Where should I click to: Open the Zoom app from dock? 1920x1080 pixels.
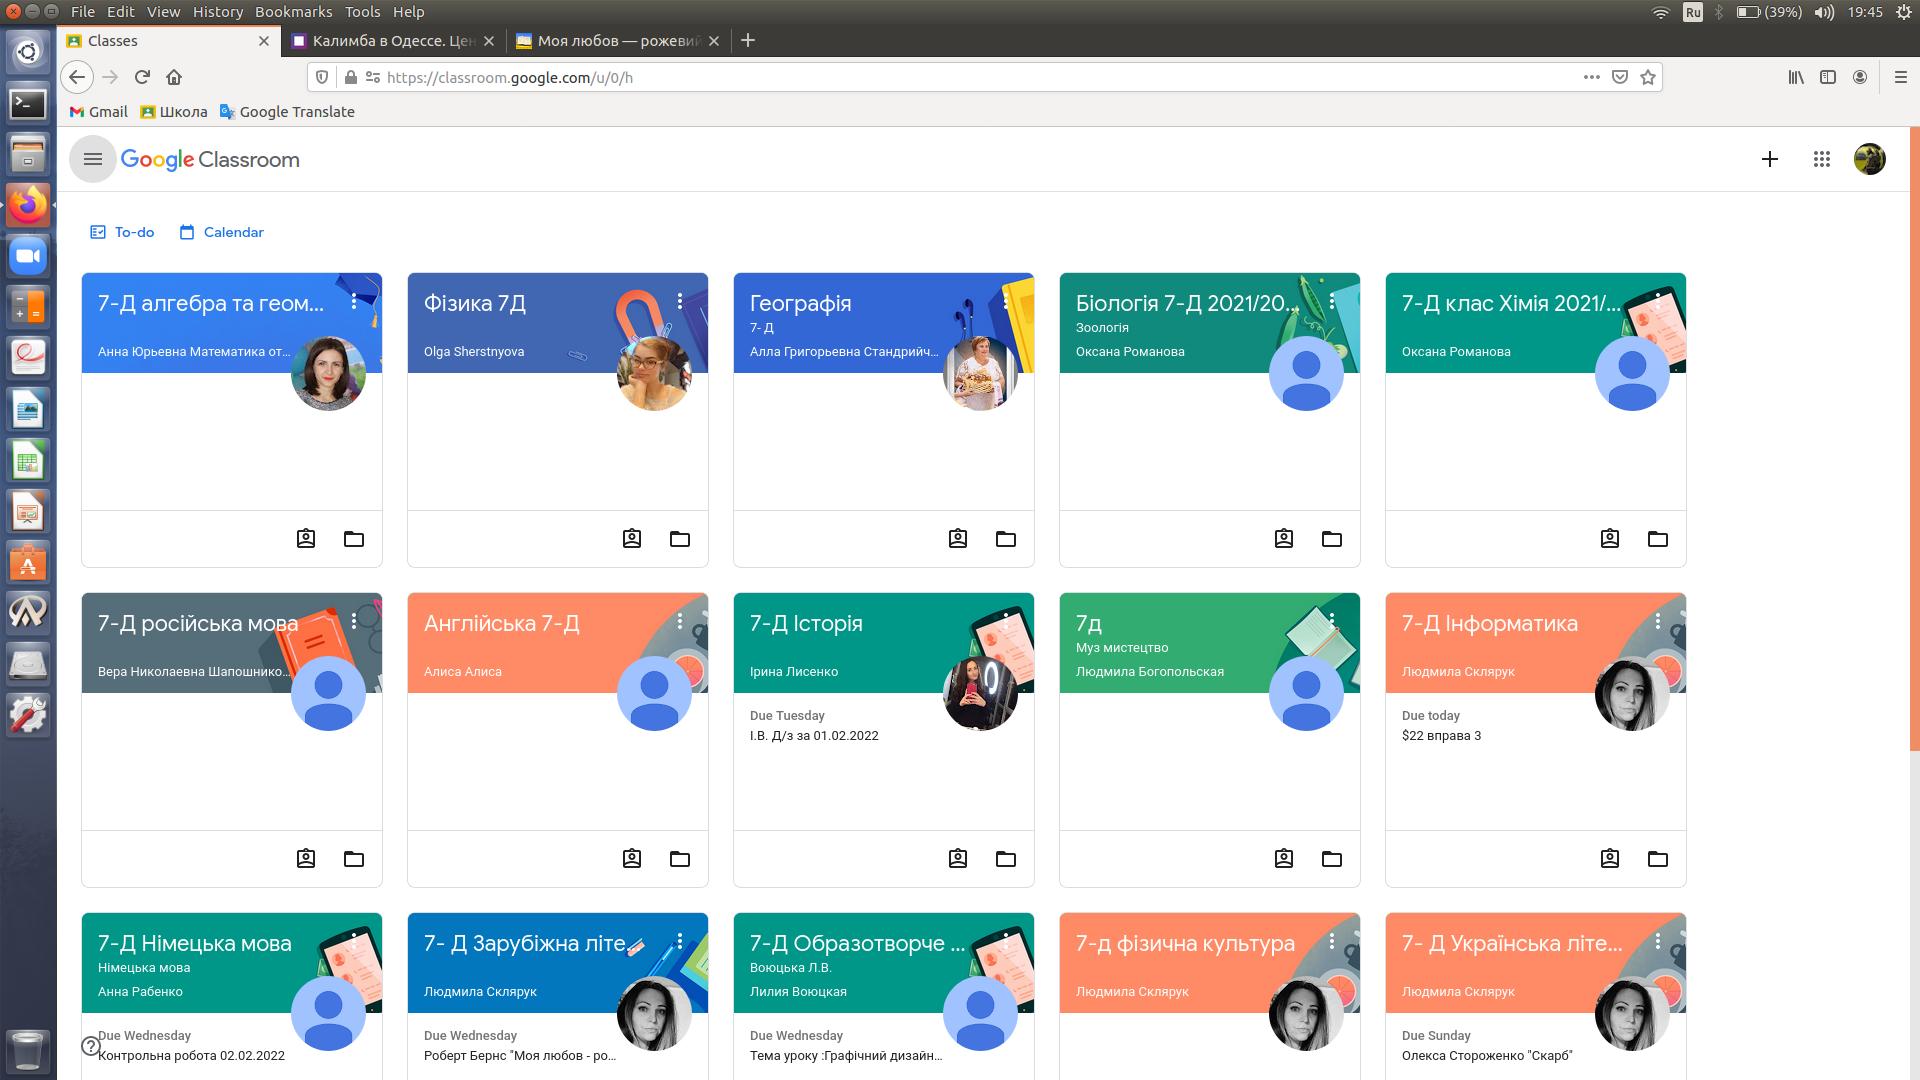28,257
